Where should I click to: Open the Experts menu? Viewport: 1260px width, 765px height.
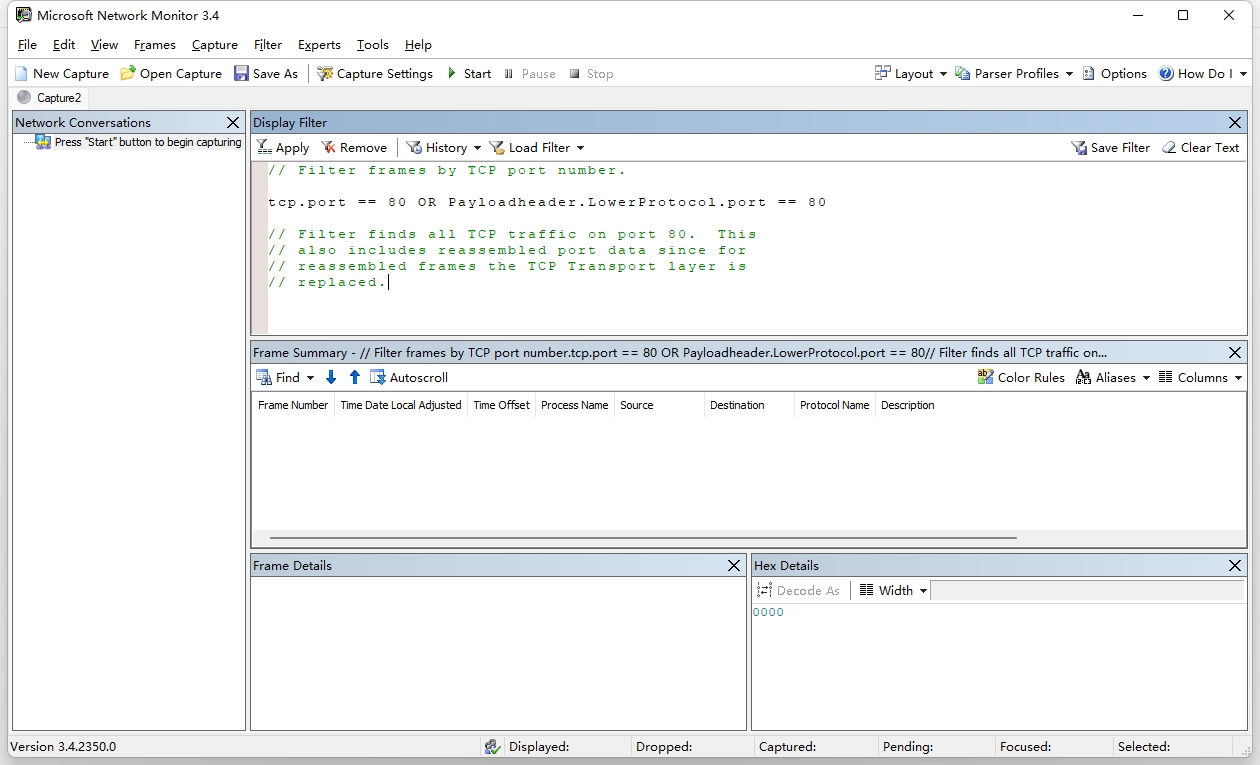click(319, 44)
